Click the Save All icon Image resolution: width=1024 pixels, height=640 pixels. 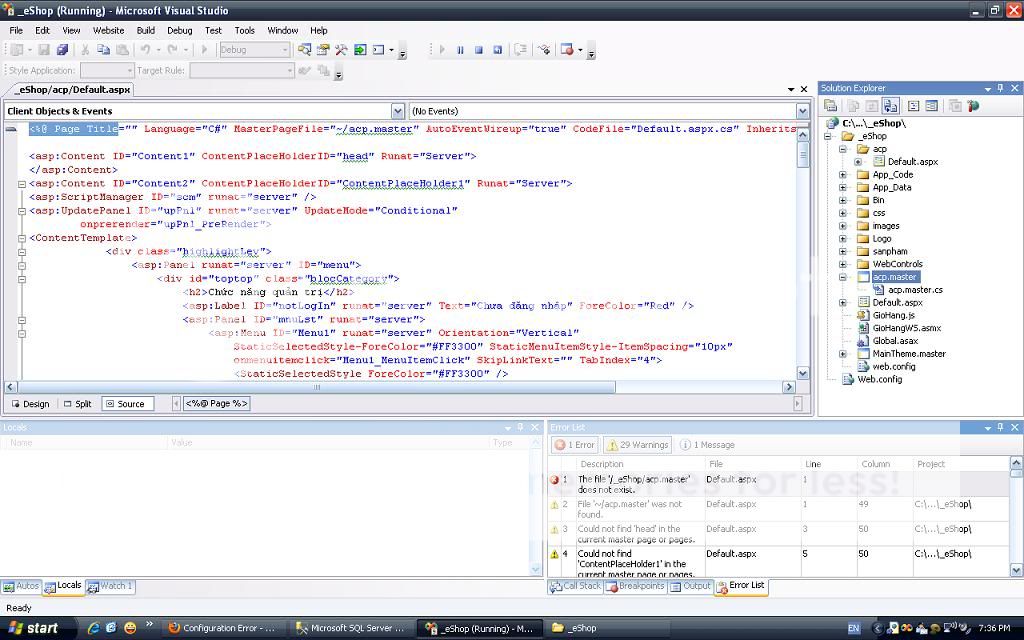(x=62, y=50)
